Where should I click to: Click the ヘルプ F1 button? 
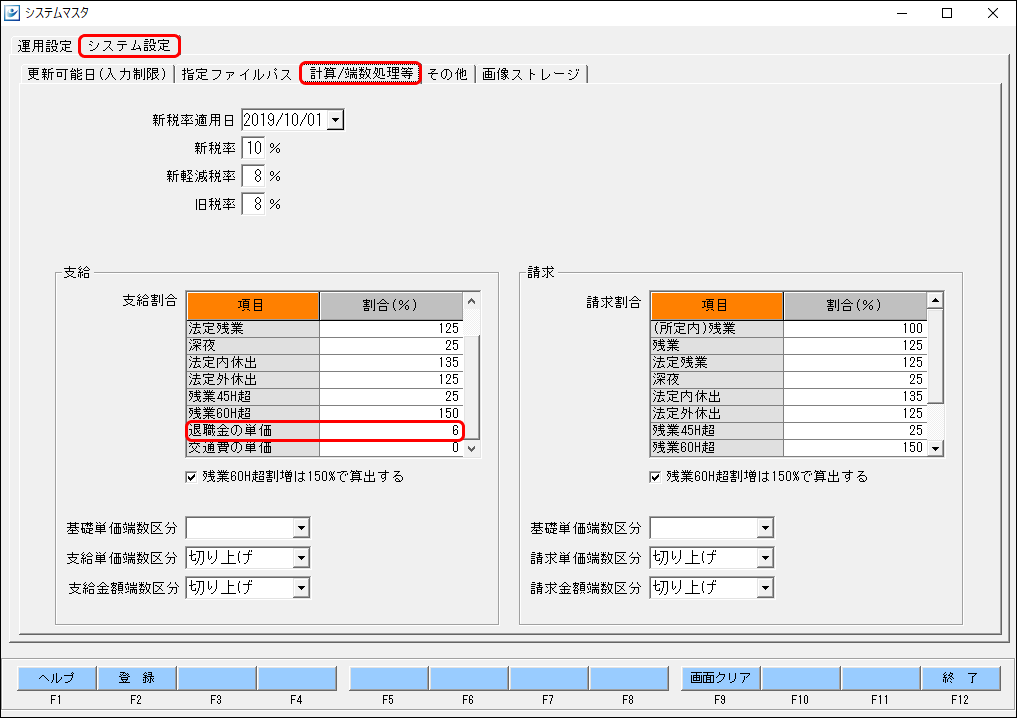(57, 678)
